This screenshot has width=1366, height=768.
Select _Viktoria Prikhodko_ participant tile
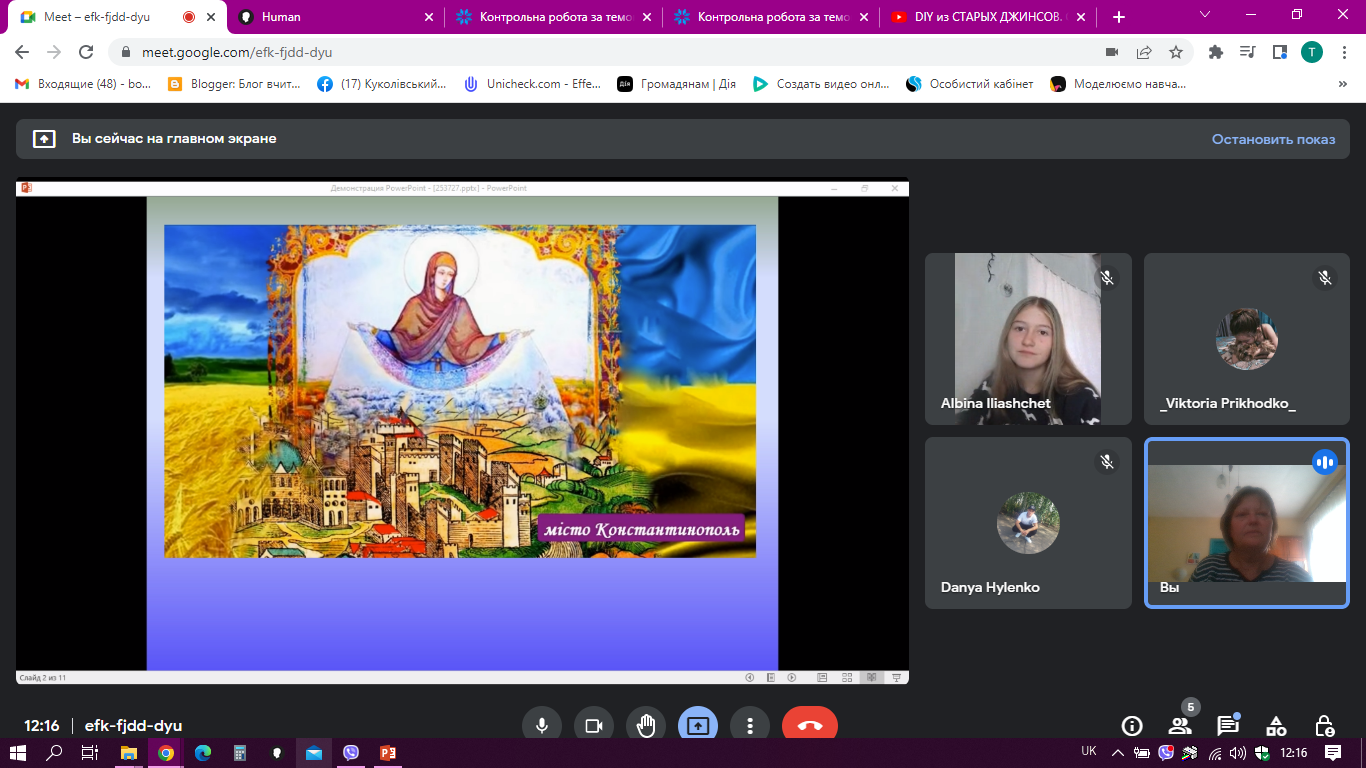(x=1246, y=339)
